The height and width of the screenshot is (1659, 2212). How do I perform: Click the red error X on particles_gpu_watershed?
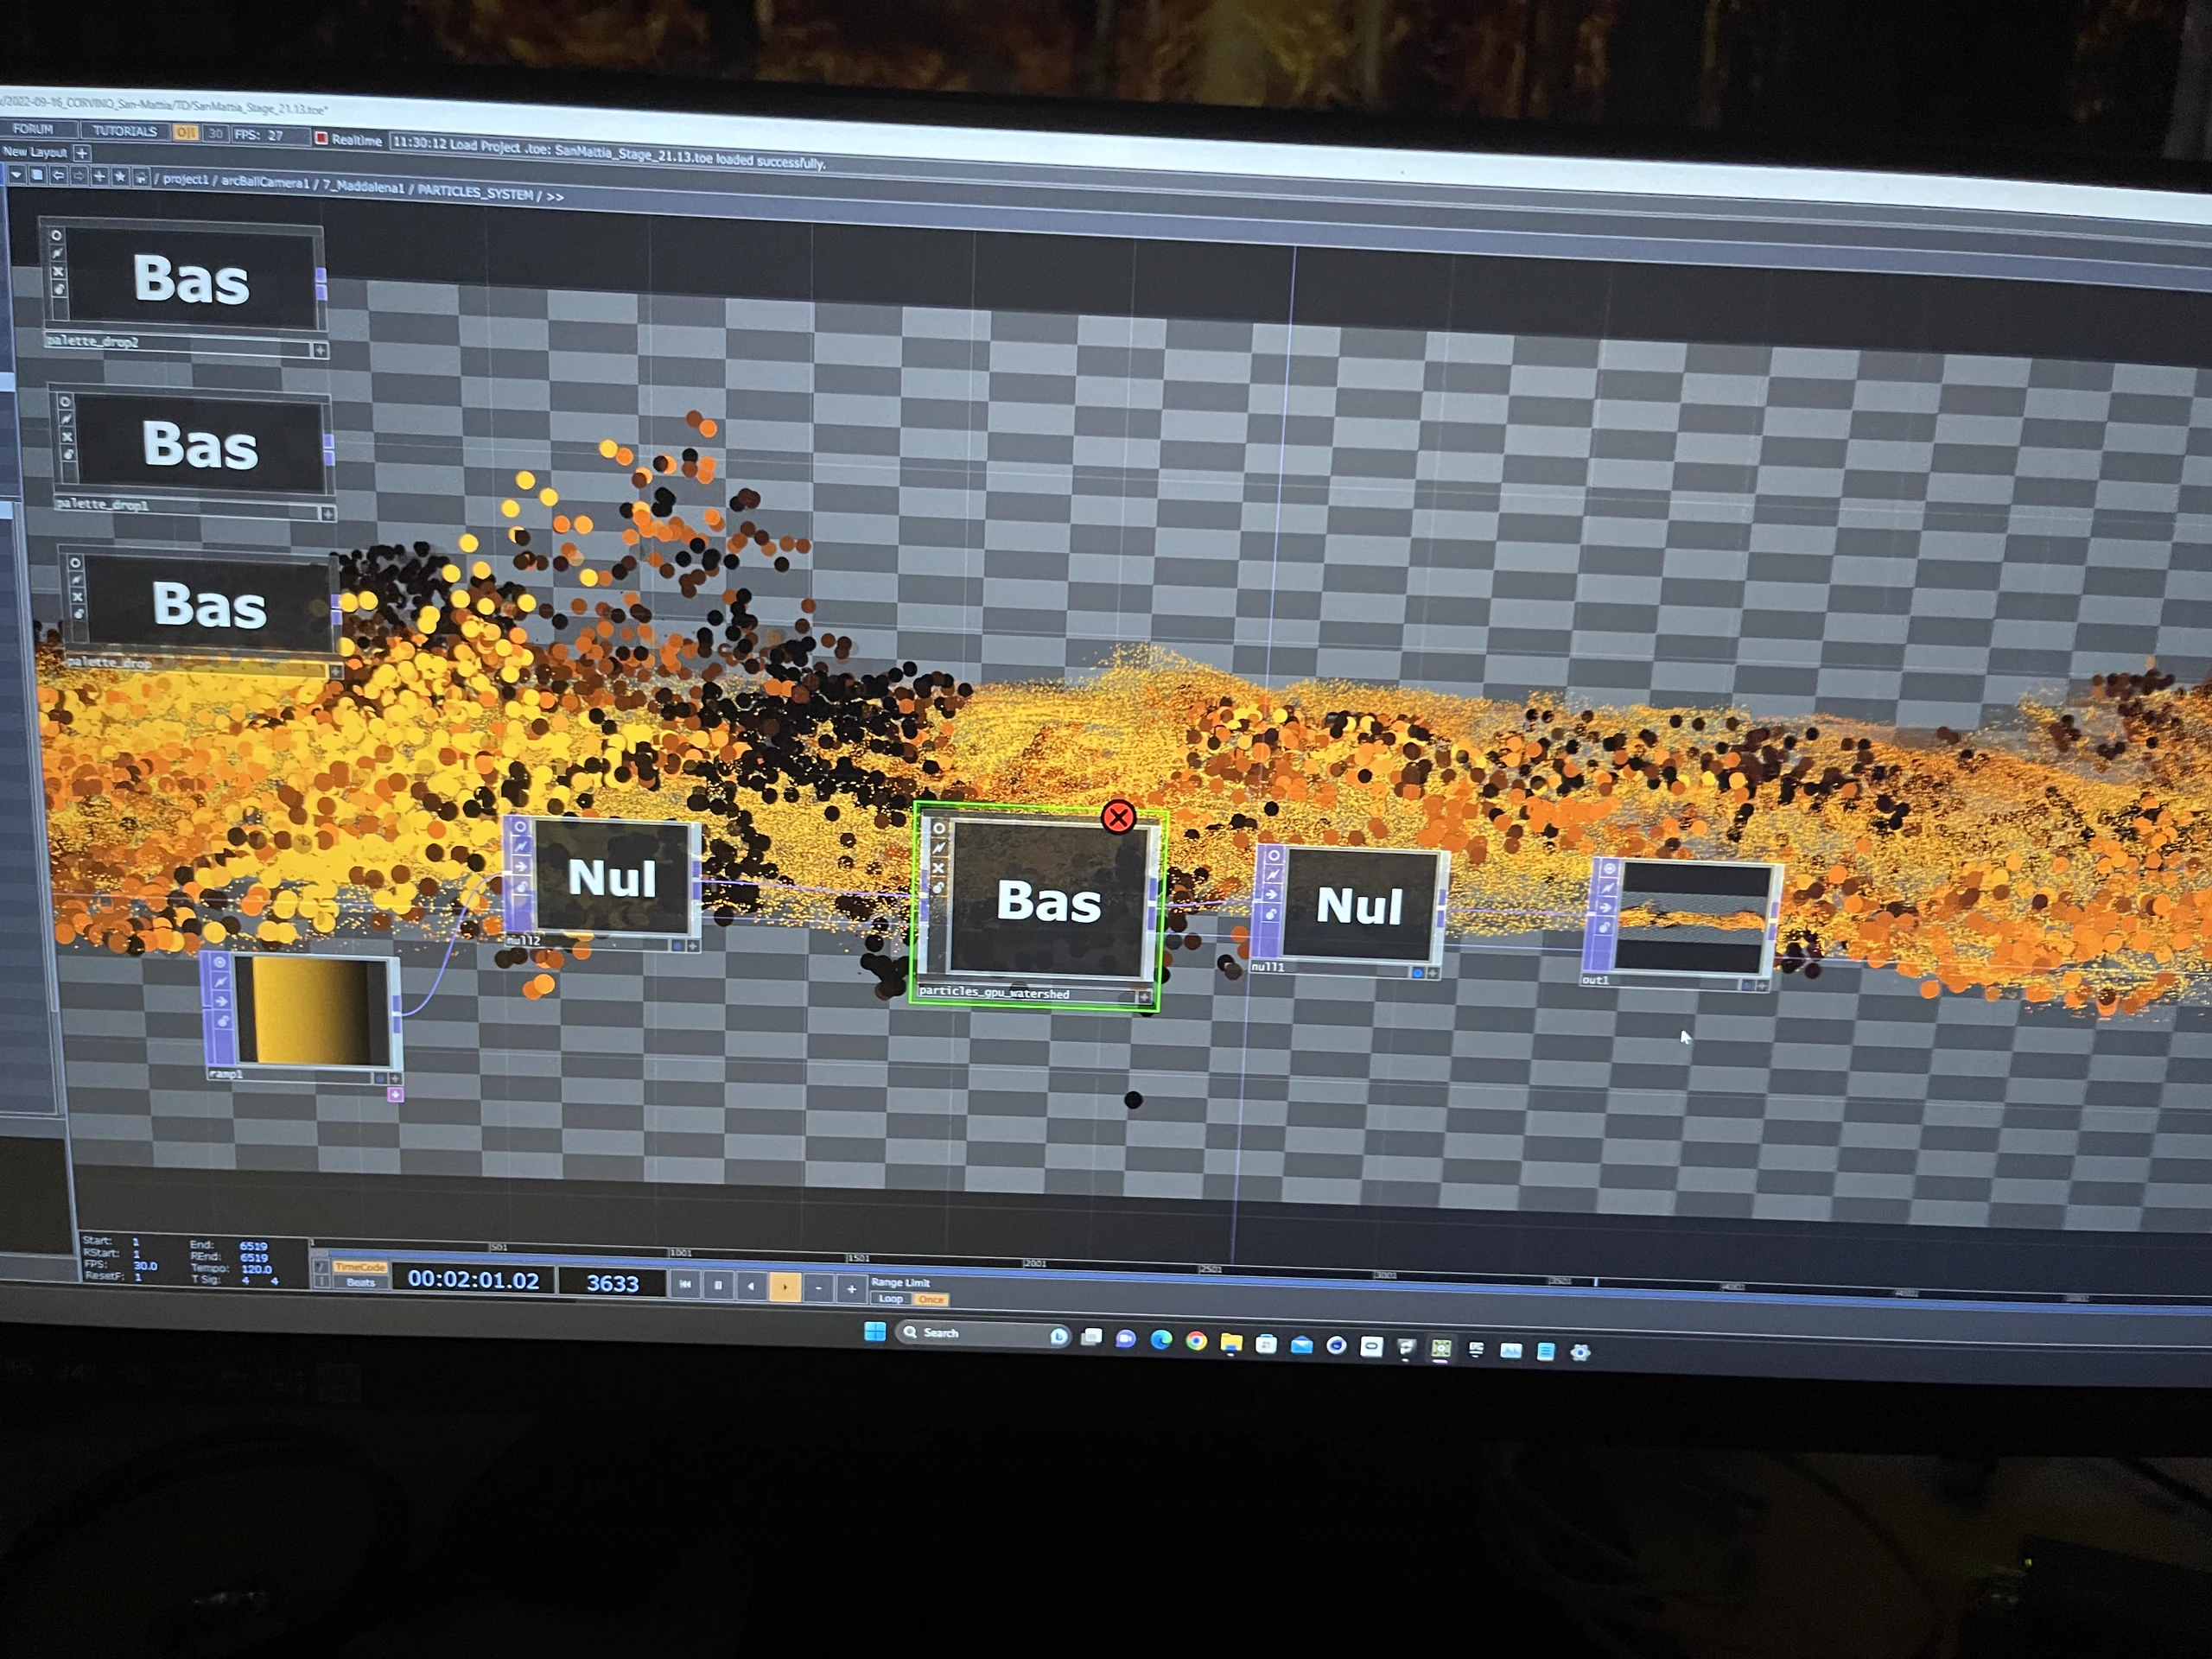1118,817
